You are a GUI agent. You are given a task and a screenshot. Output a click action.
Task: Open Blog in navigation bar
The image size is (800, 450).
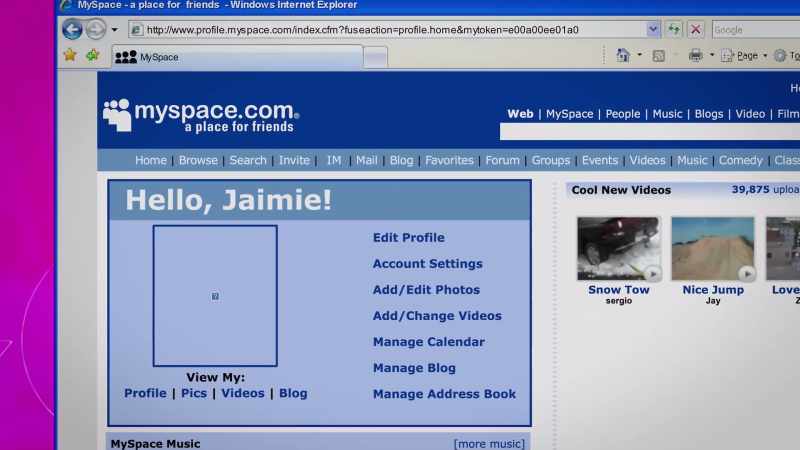(402, 160)
